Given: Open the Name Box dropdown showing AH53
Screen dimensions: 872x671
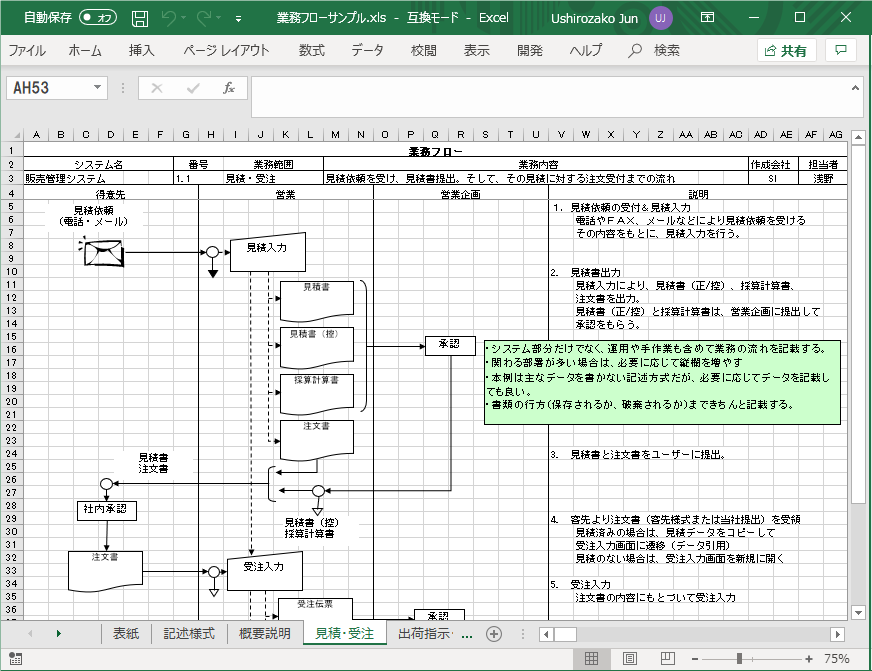Looking at the screenshot, I should (x=96, y=88).
